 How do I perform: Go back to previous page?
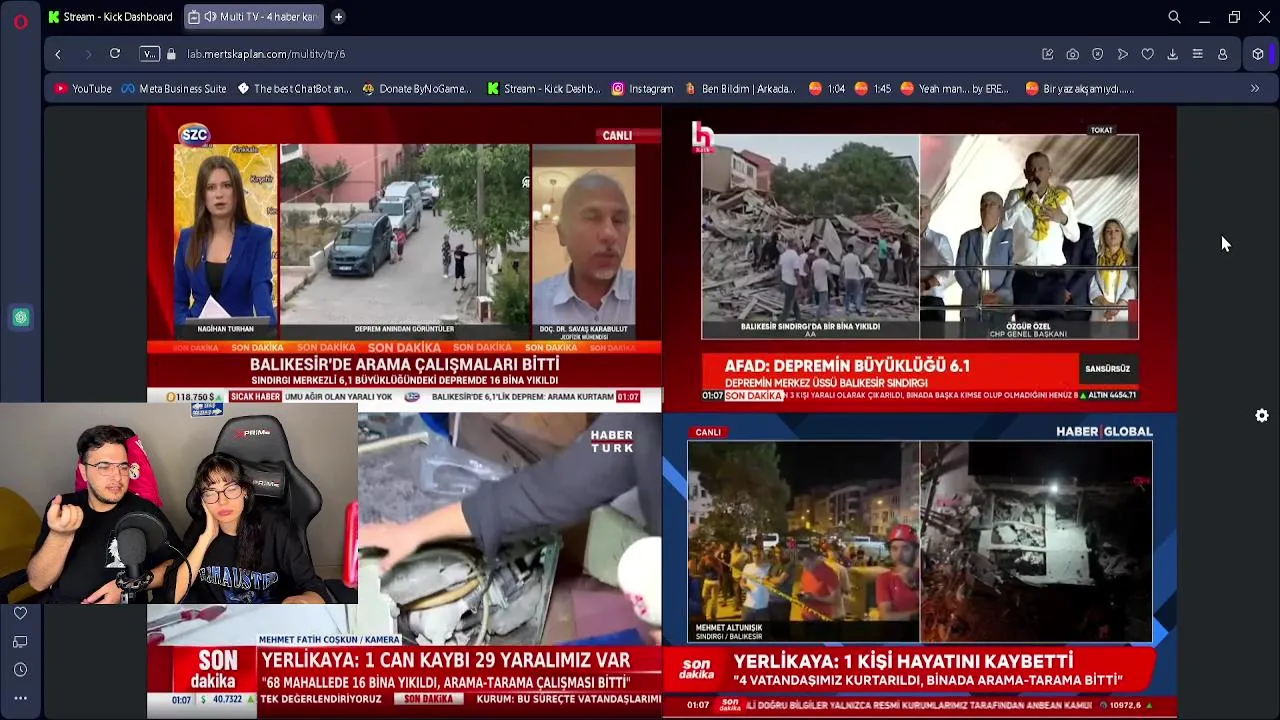(x=58, y=54)
